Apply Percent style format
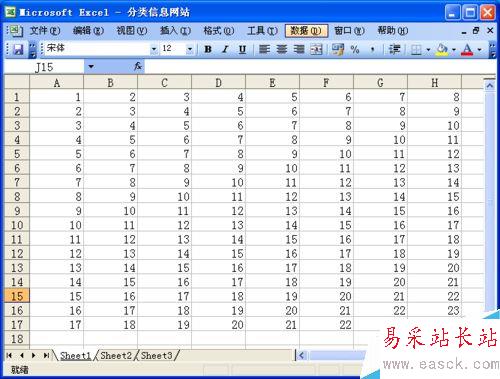The image size is (500, 379). (x=355, y=49)
